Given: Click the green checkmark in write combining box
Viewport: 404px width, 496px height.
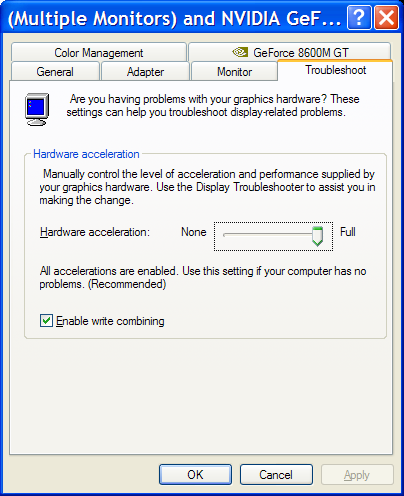Looking at the screenshot, I should click(46, 321).
